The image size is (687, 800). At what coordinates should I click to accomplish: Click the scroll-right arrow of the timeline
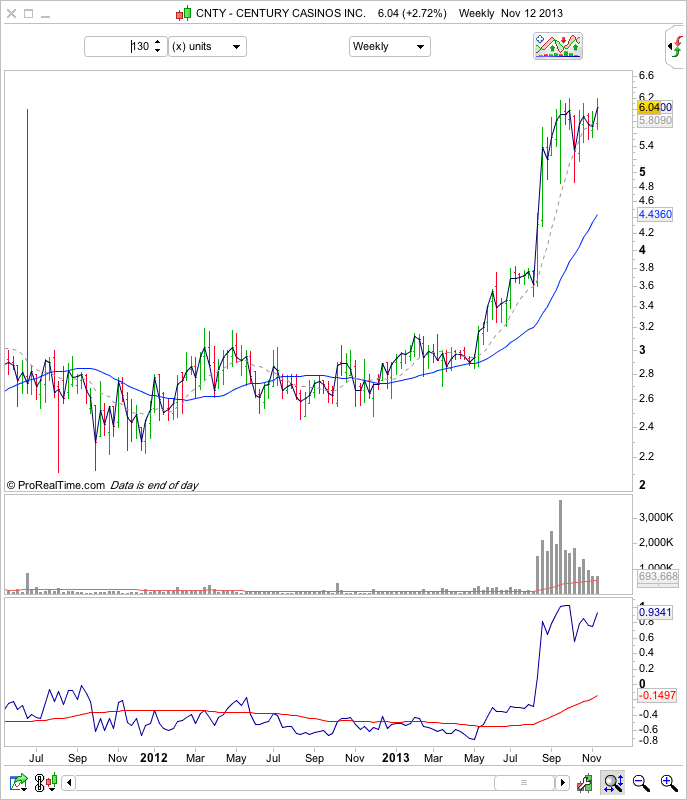563,782
